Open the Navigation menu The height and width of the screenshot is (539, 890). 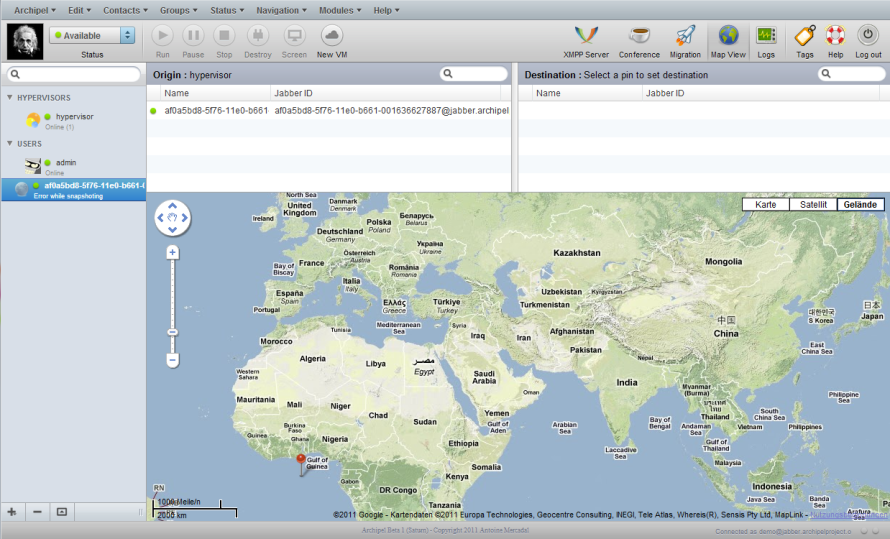tap(281, 10)
